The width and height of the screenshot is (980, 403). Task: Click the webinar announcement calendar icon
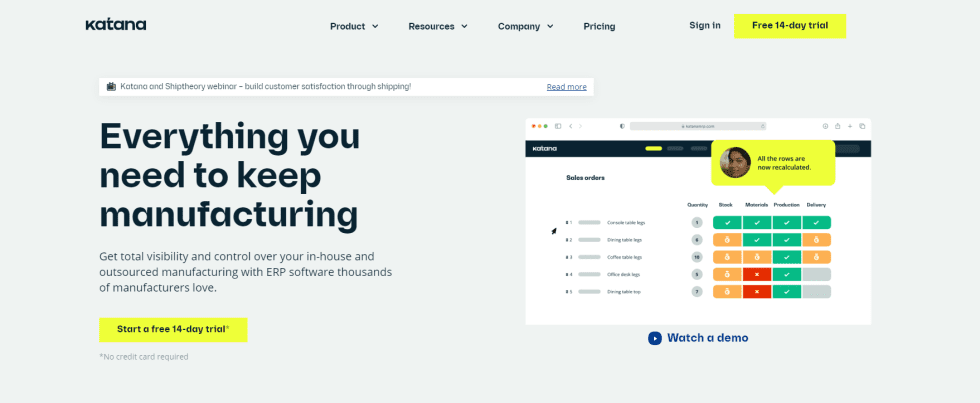coord(111,87)
